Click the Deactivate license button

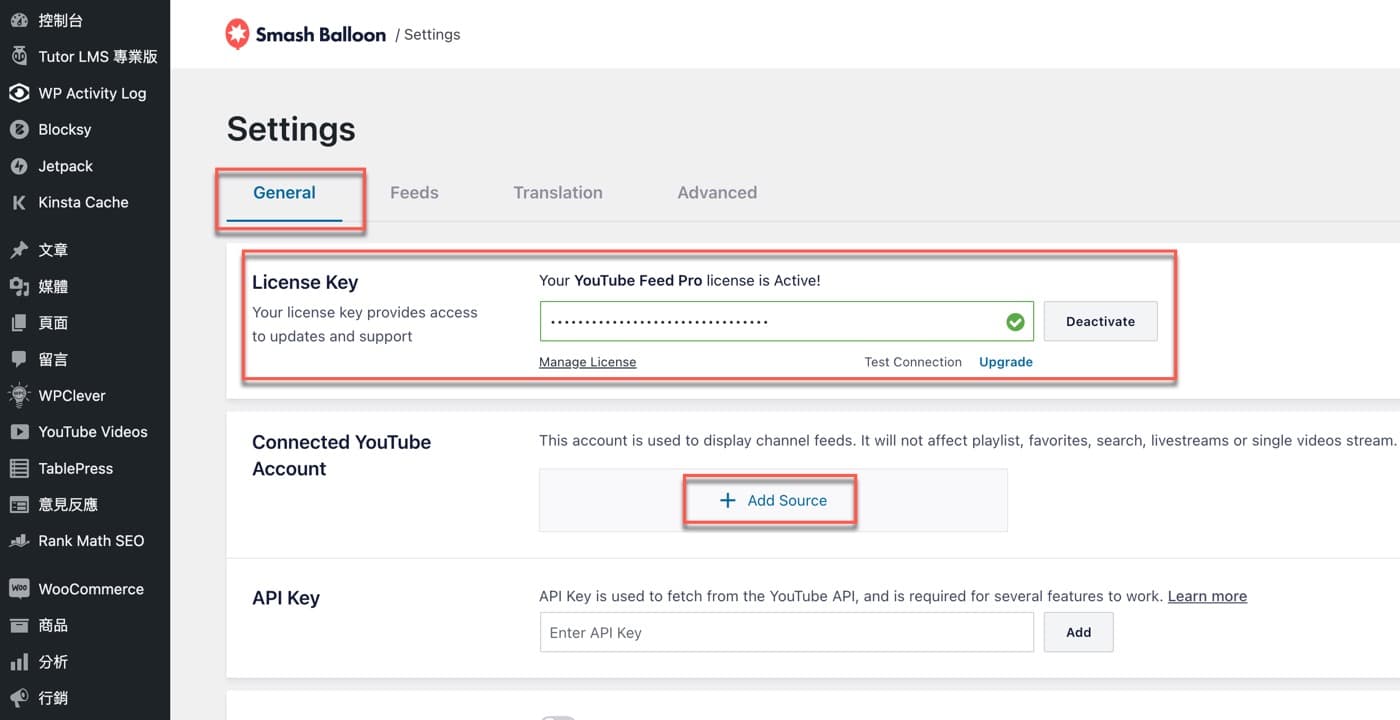tap(1101, 322)
